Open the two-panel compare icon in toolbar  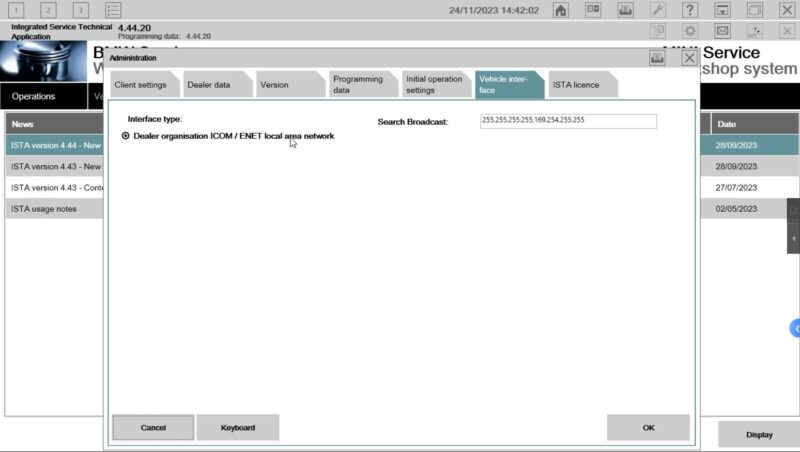click(x=593, y=10)
